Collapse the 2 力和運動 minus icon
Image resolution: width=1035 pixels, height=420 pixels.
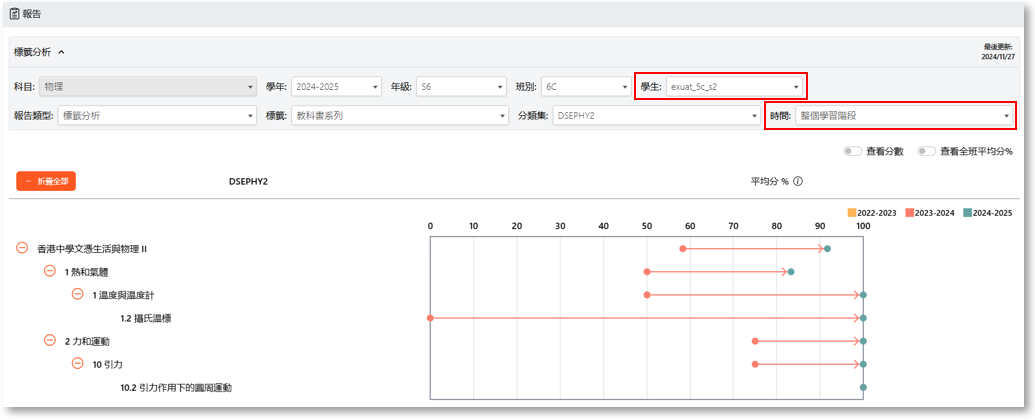coord(49,341)
